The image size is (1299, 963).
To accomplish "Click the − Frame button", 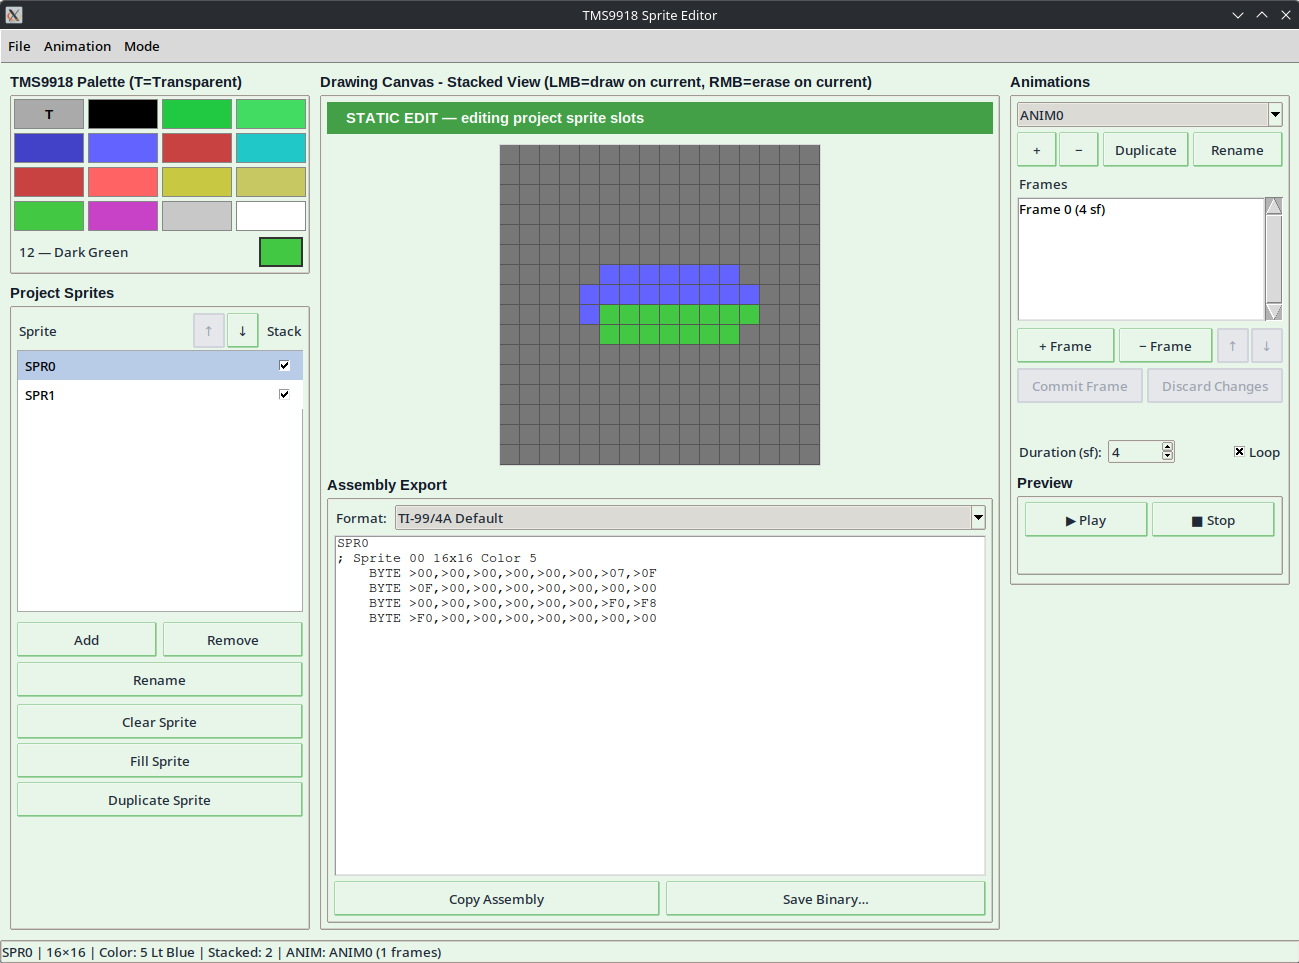I will coord(1165,346).
